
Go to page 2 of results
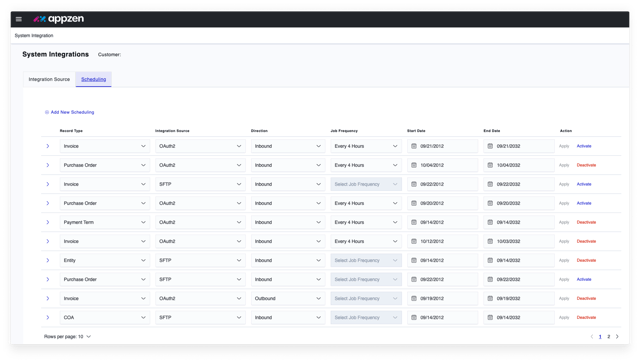click(x=609, y=337)
